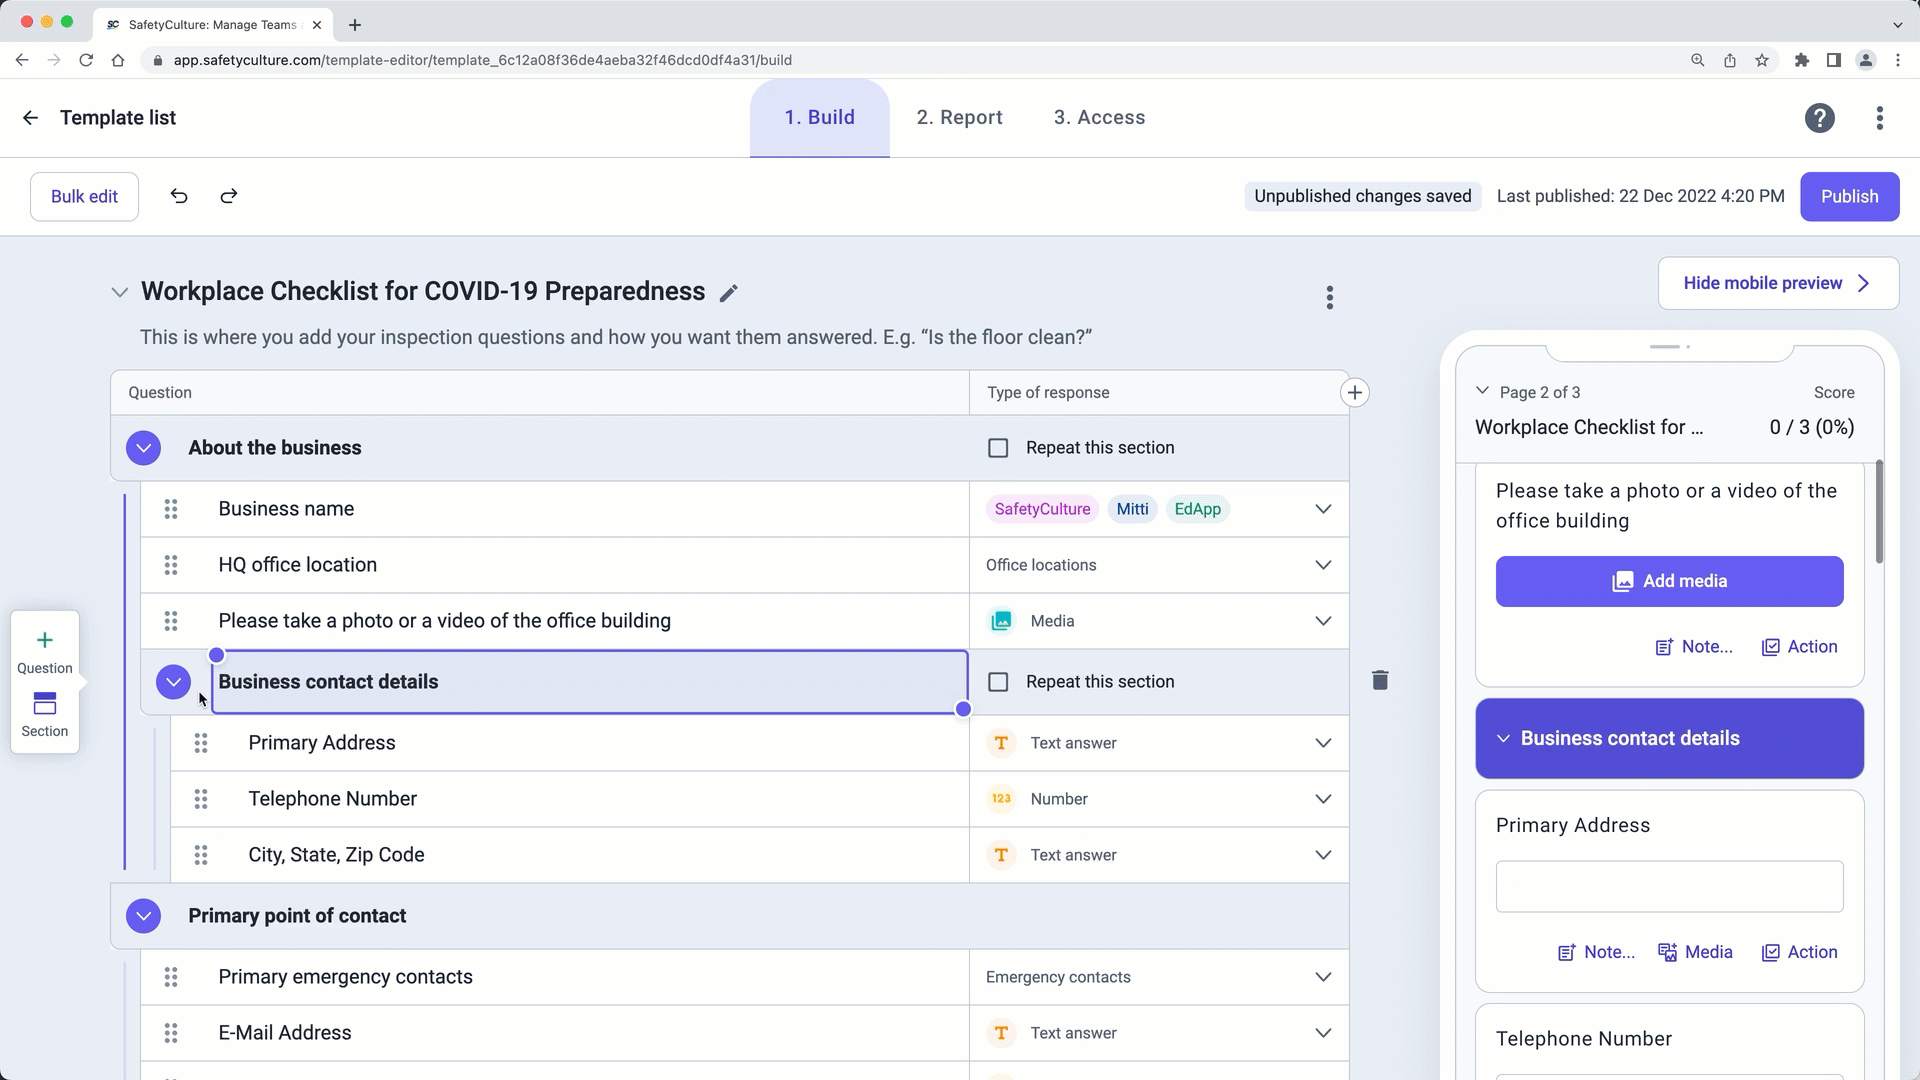This screenshot has width=1920, height=1080.
Task: Click Hide mobile preview button
Action: [x=1777, y=284]
